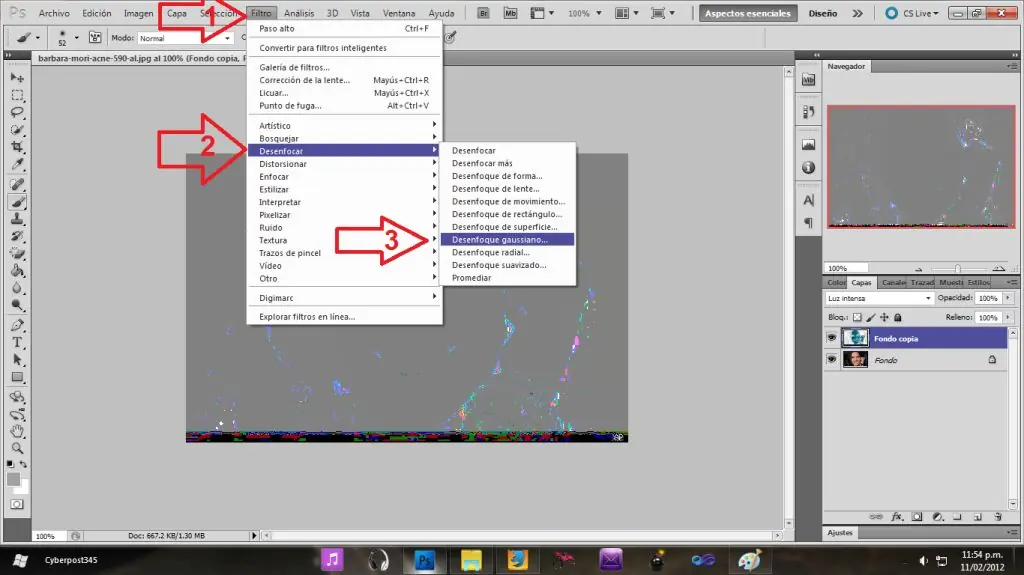Expand the Ajustes panel

840,533
